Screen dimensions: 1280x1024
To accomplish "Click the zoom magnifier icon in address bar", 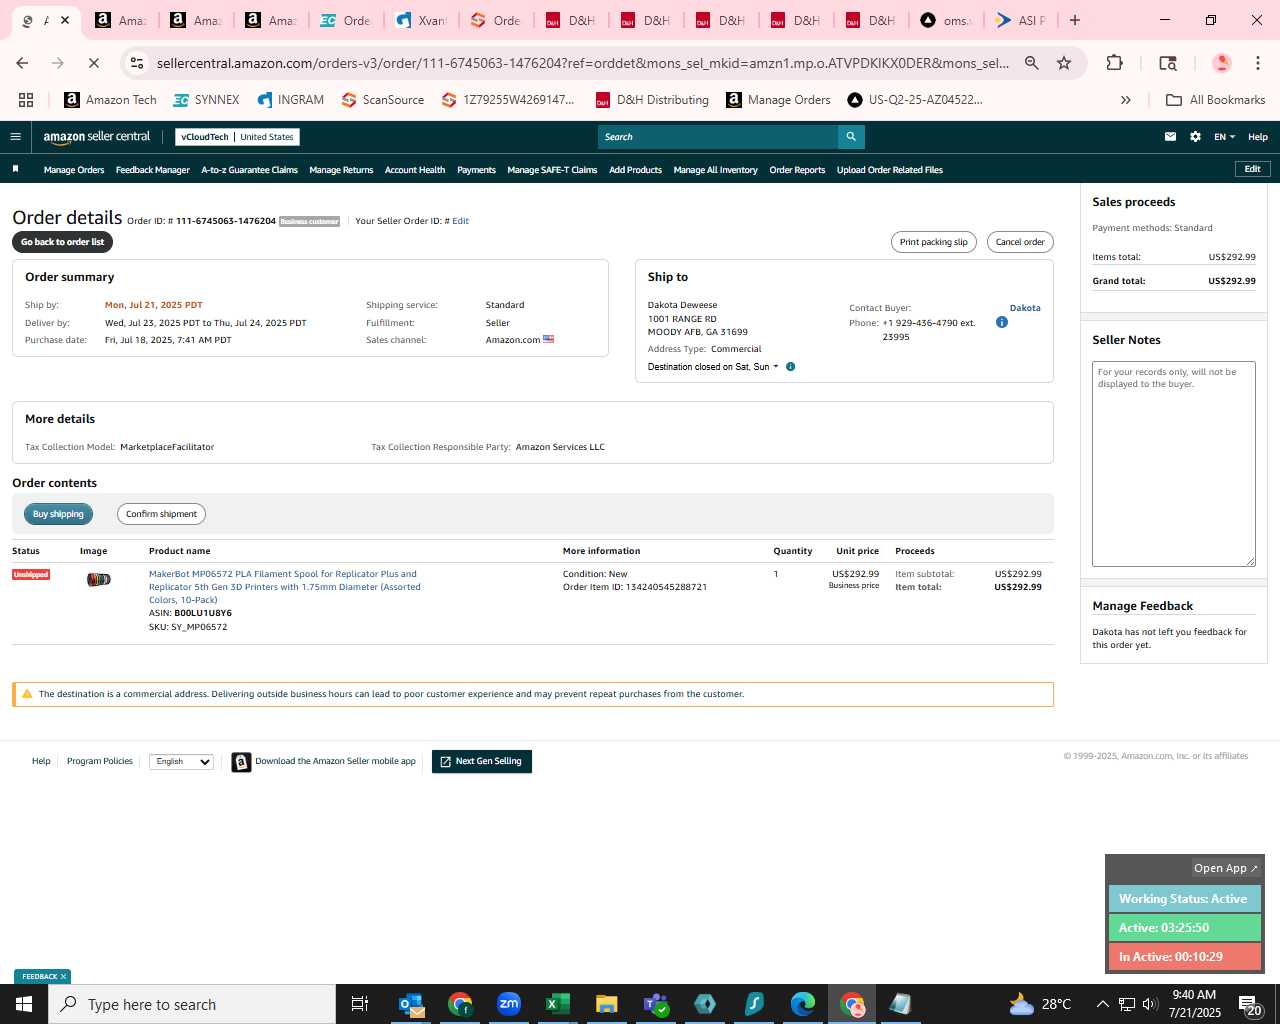I will click(1032, 63).
